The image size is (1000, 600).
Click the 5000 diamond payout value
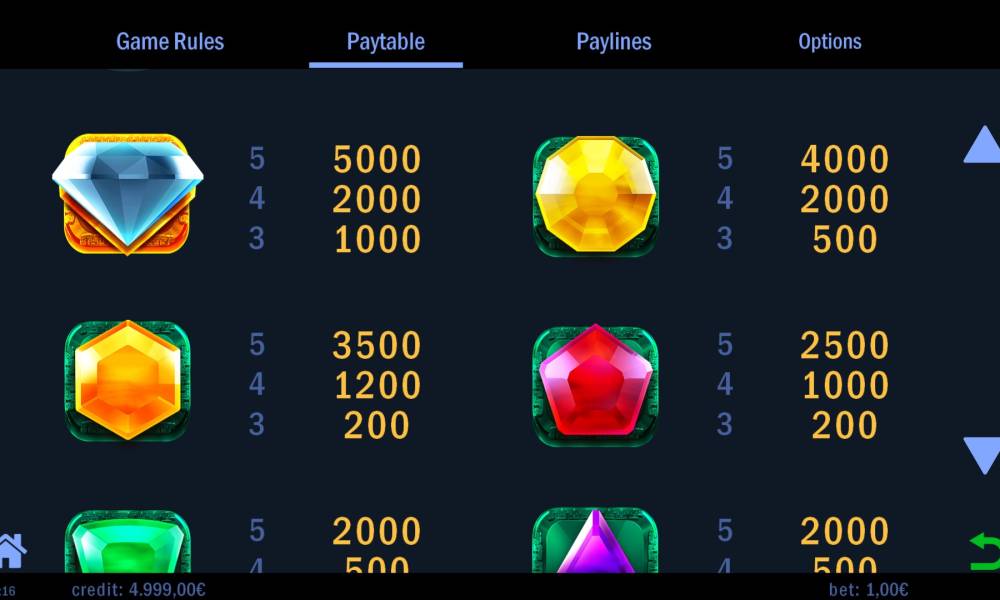pyautogui.click(x=377, y=159)
